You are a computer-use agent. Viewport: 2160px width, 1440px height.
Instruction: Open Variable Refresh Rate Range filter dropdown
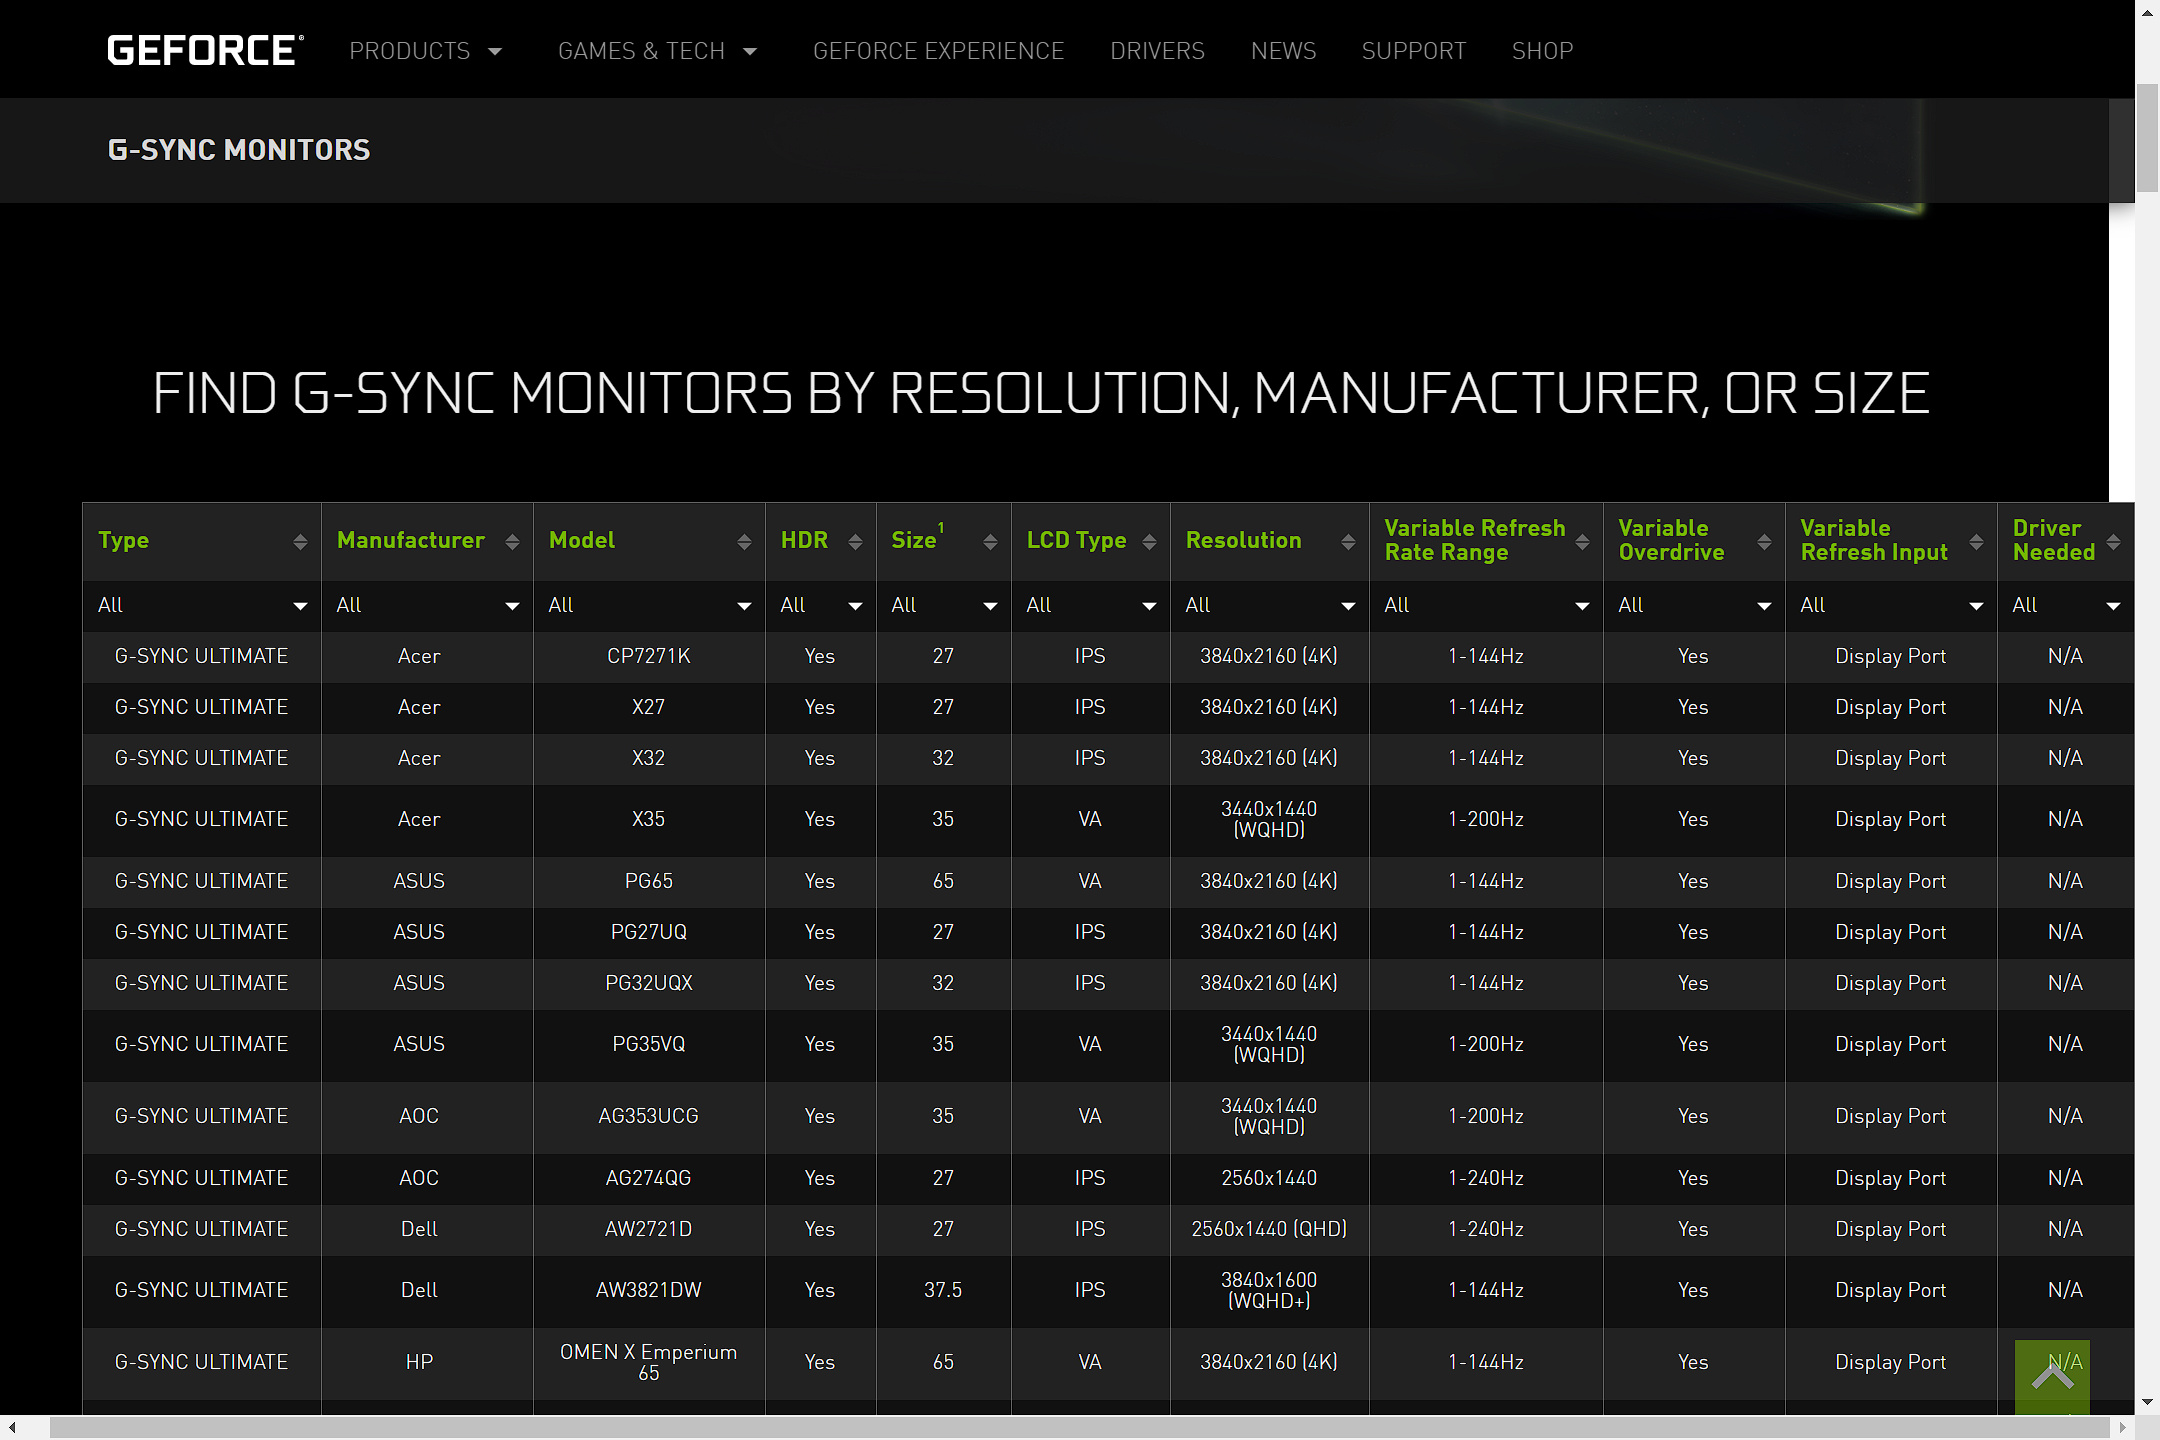tap(1487, 605)
